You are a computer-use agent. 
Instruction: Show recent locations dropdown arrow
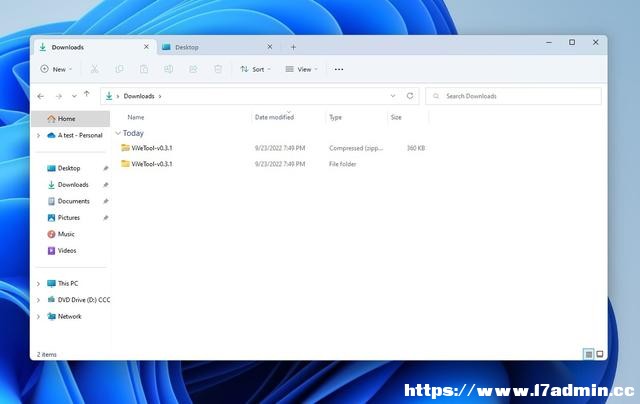[x=74, y=96]
